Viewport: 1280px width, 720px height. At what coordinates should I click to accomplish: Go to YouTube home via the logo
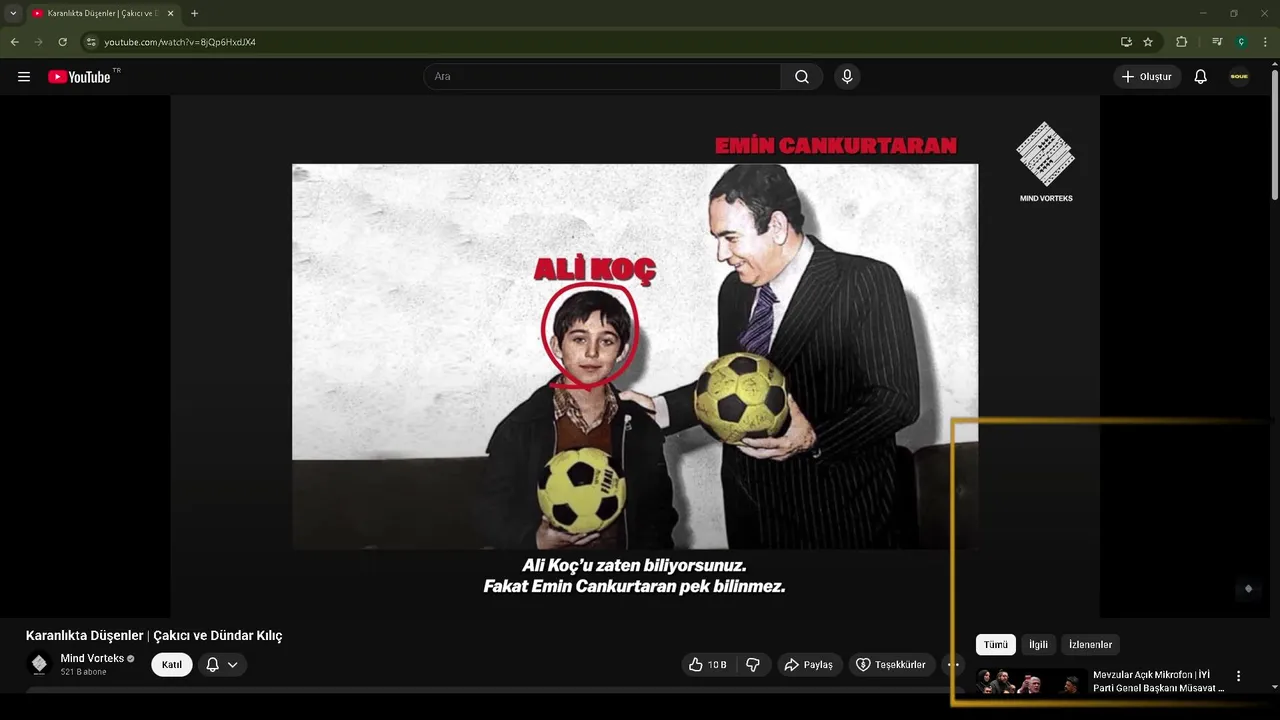point(80,77)
